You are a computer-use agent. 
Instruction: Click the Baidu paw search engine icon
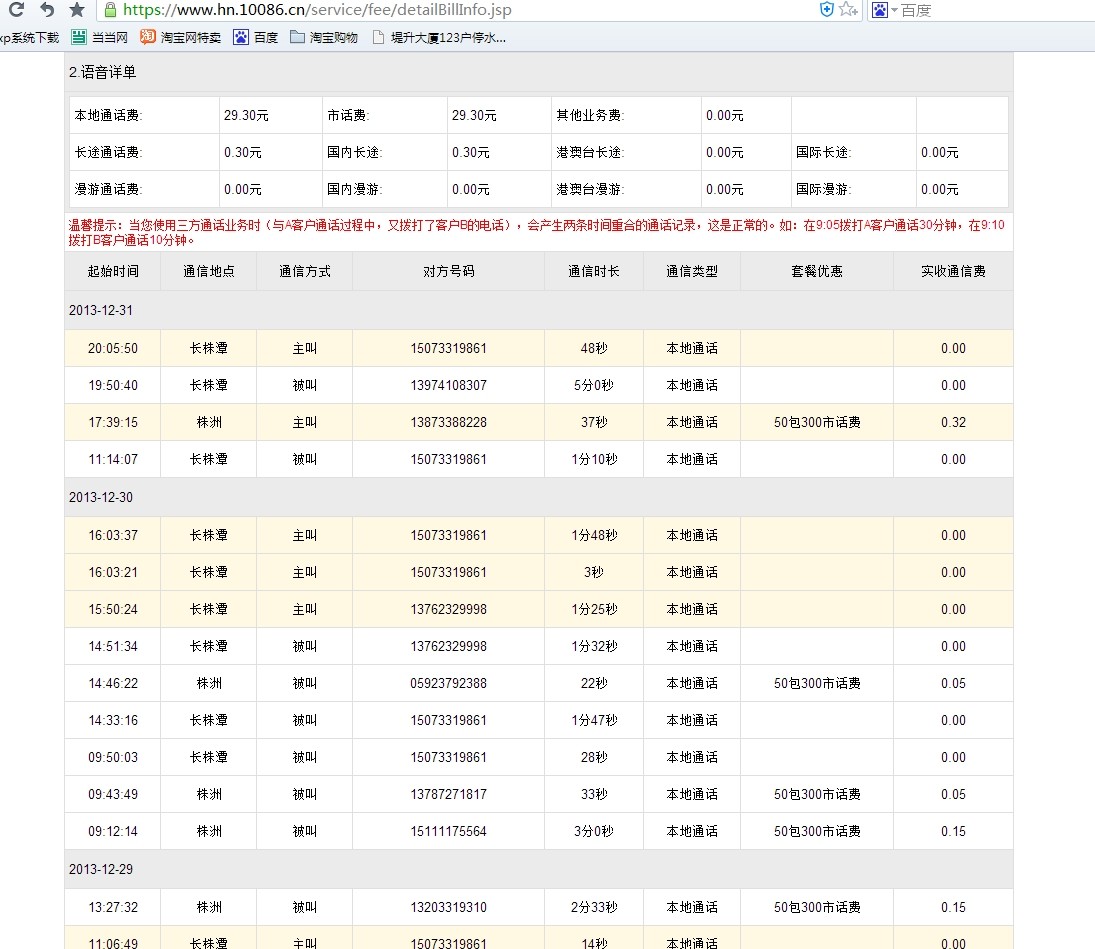879,10
